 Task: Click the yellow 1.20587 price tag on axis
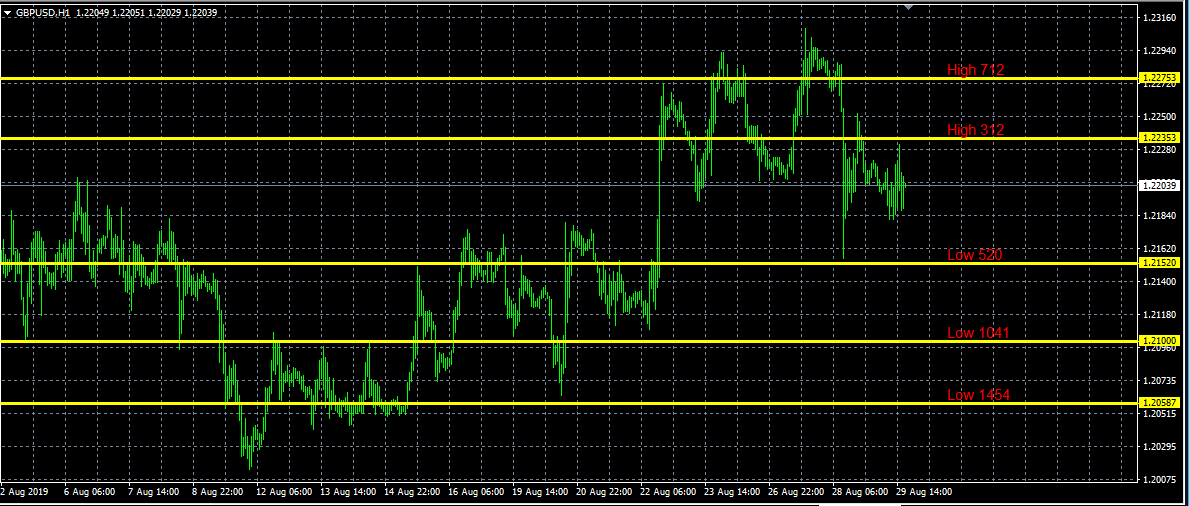(1159, 403)
